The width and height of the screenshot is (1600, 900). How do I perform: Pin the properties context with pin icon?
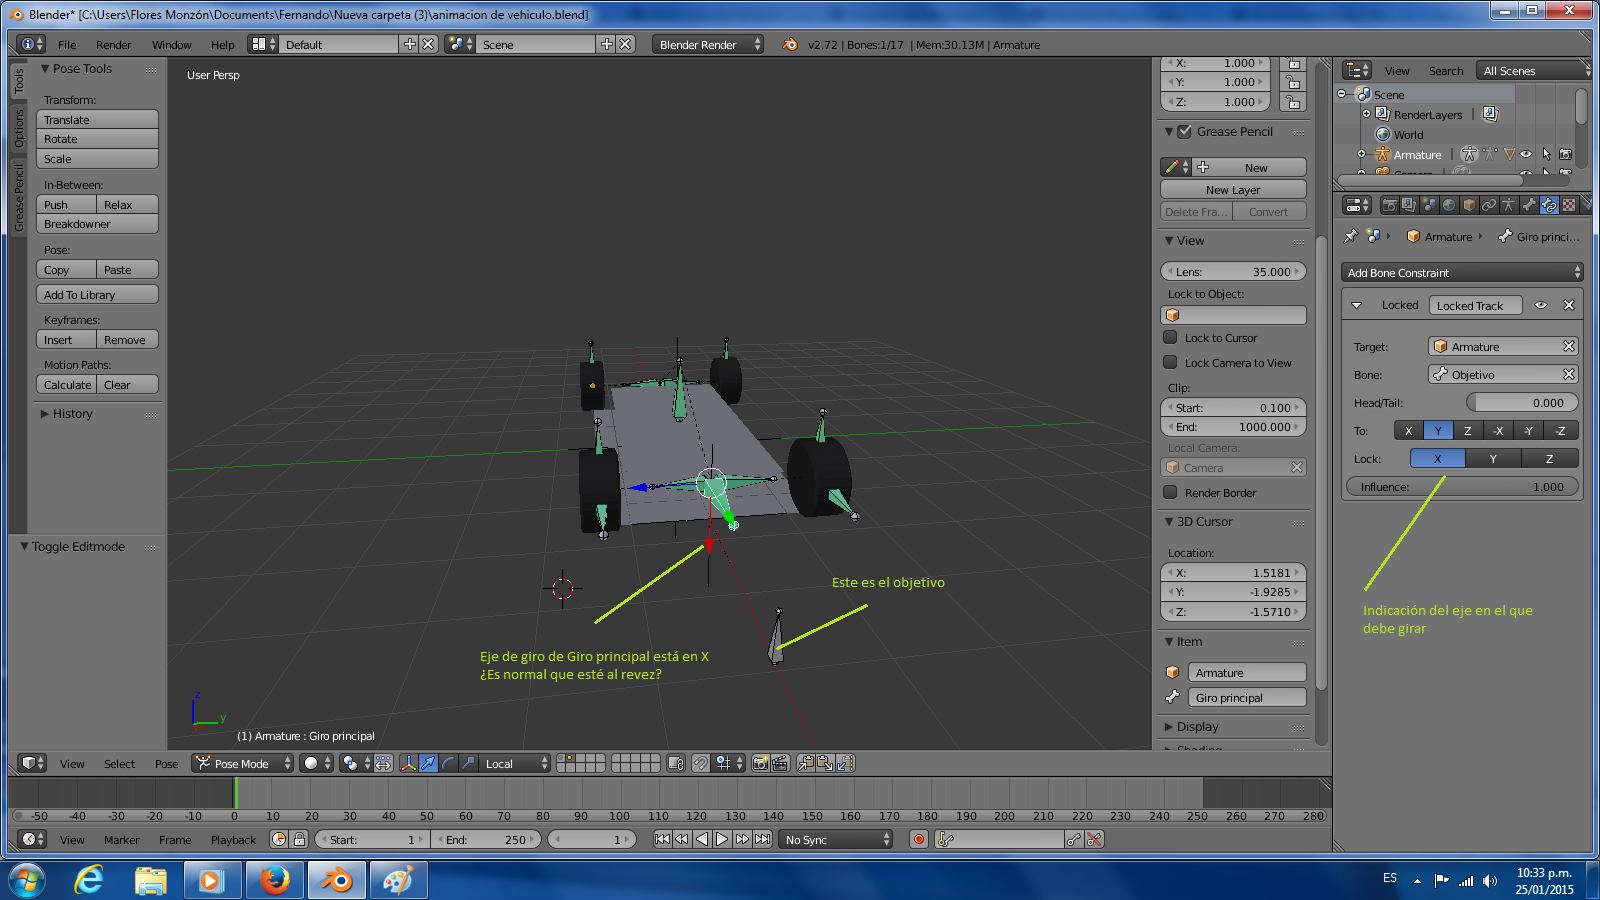(x=1350, y=237)
